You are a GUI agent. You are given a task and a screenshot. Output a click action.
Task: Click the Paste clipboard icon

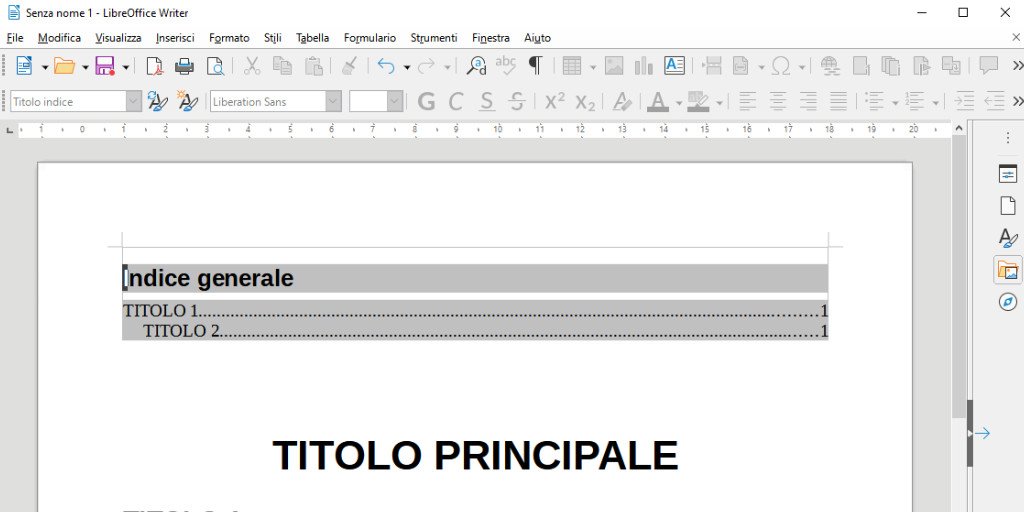[x=313, y=66]
